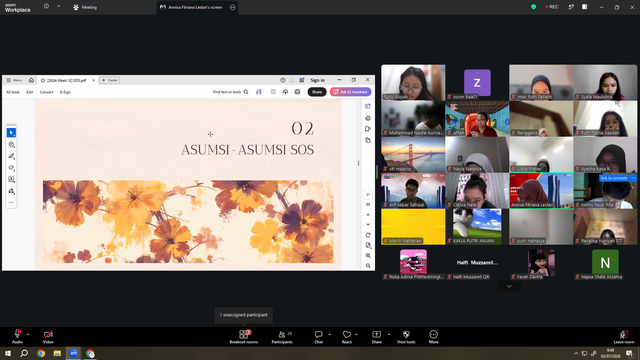Viewport: 640px width, 360px height.
Task: Toggle camera with the Video button
Action: point(48,336)
